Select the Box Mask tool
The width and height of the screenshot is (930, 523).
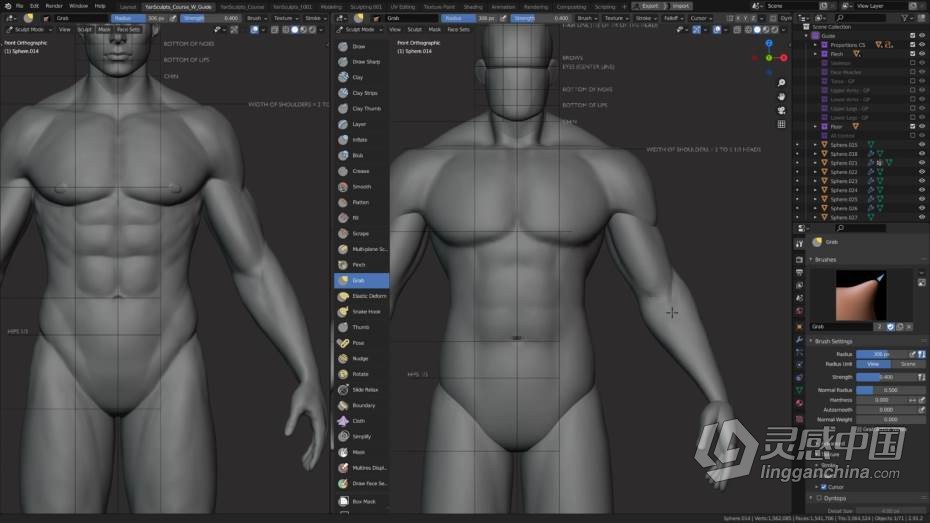(x=361, y=501)
